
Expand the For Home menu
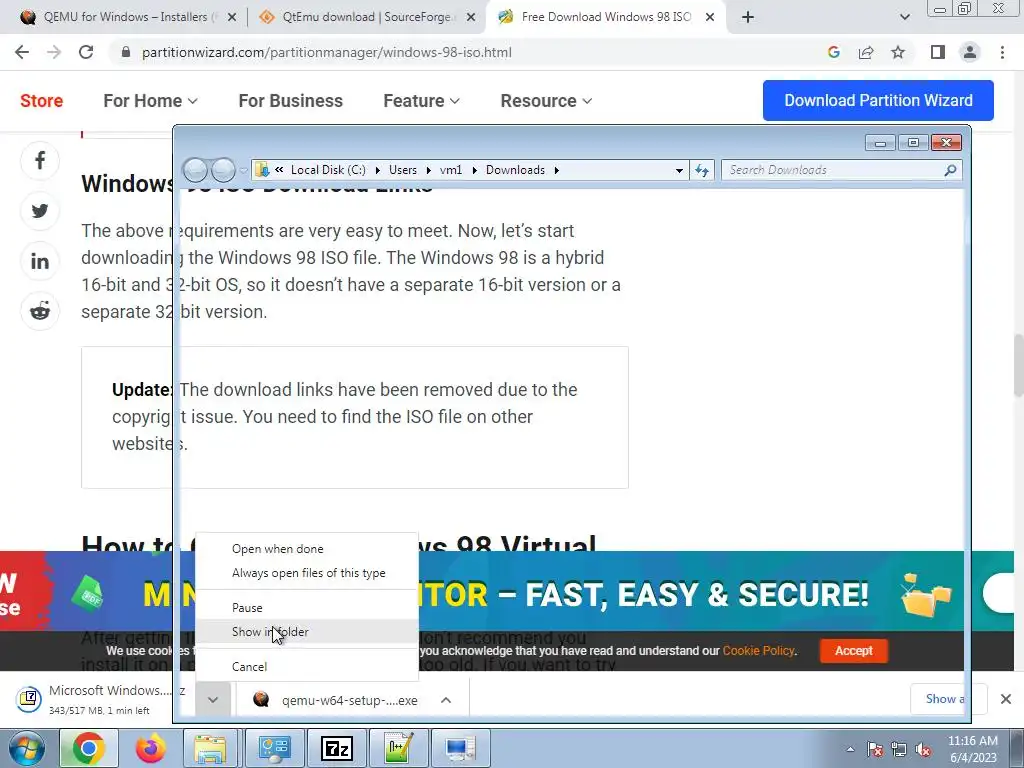point(150,101)
